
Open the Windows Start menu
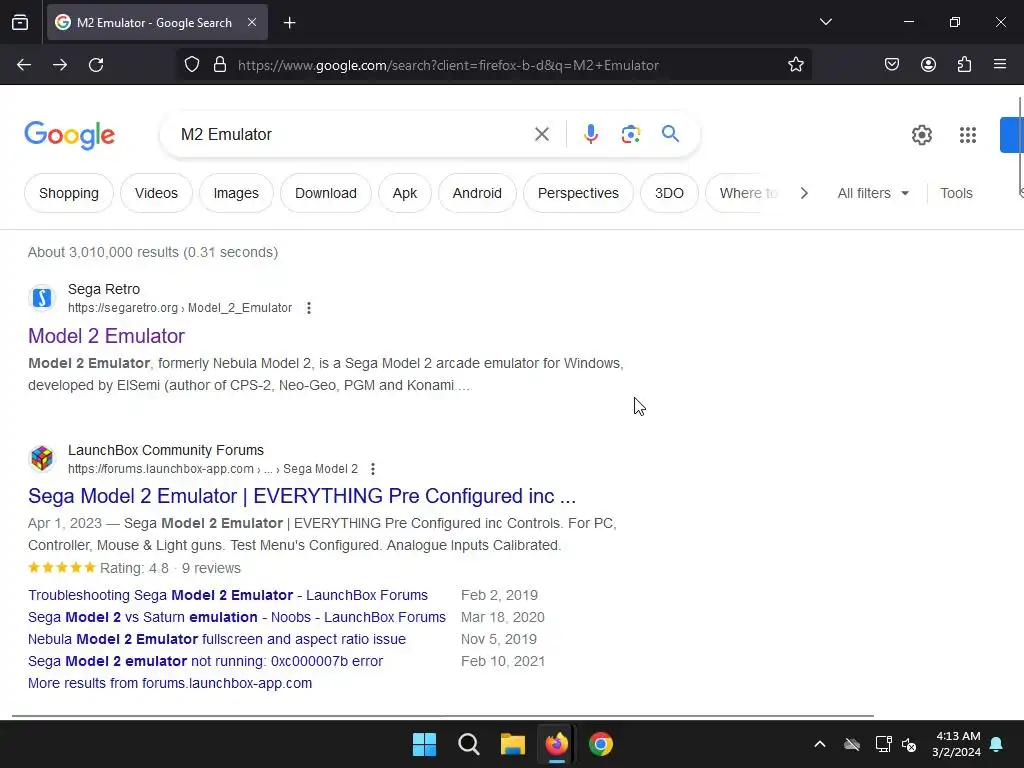pos(424,744)
